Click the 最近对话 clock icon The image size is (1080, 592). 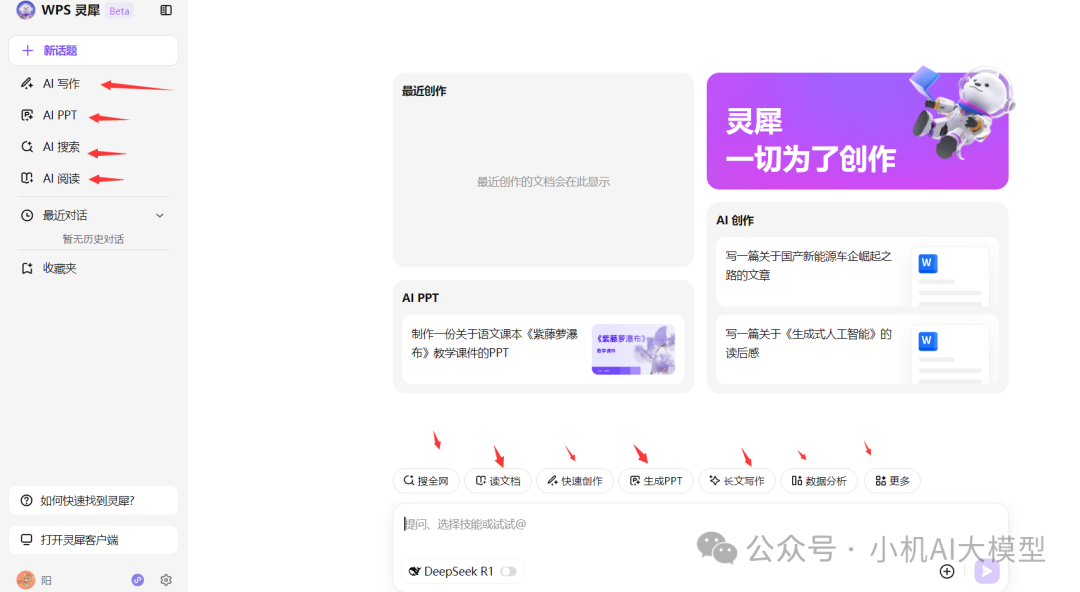pyautogui.click(x=27, y=216)
